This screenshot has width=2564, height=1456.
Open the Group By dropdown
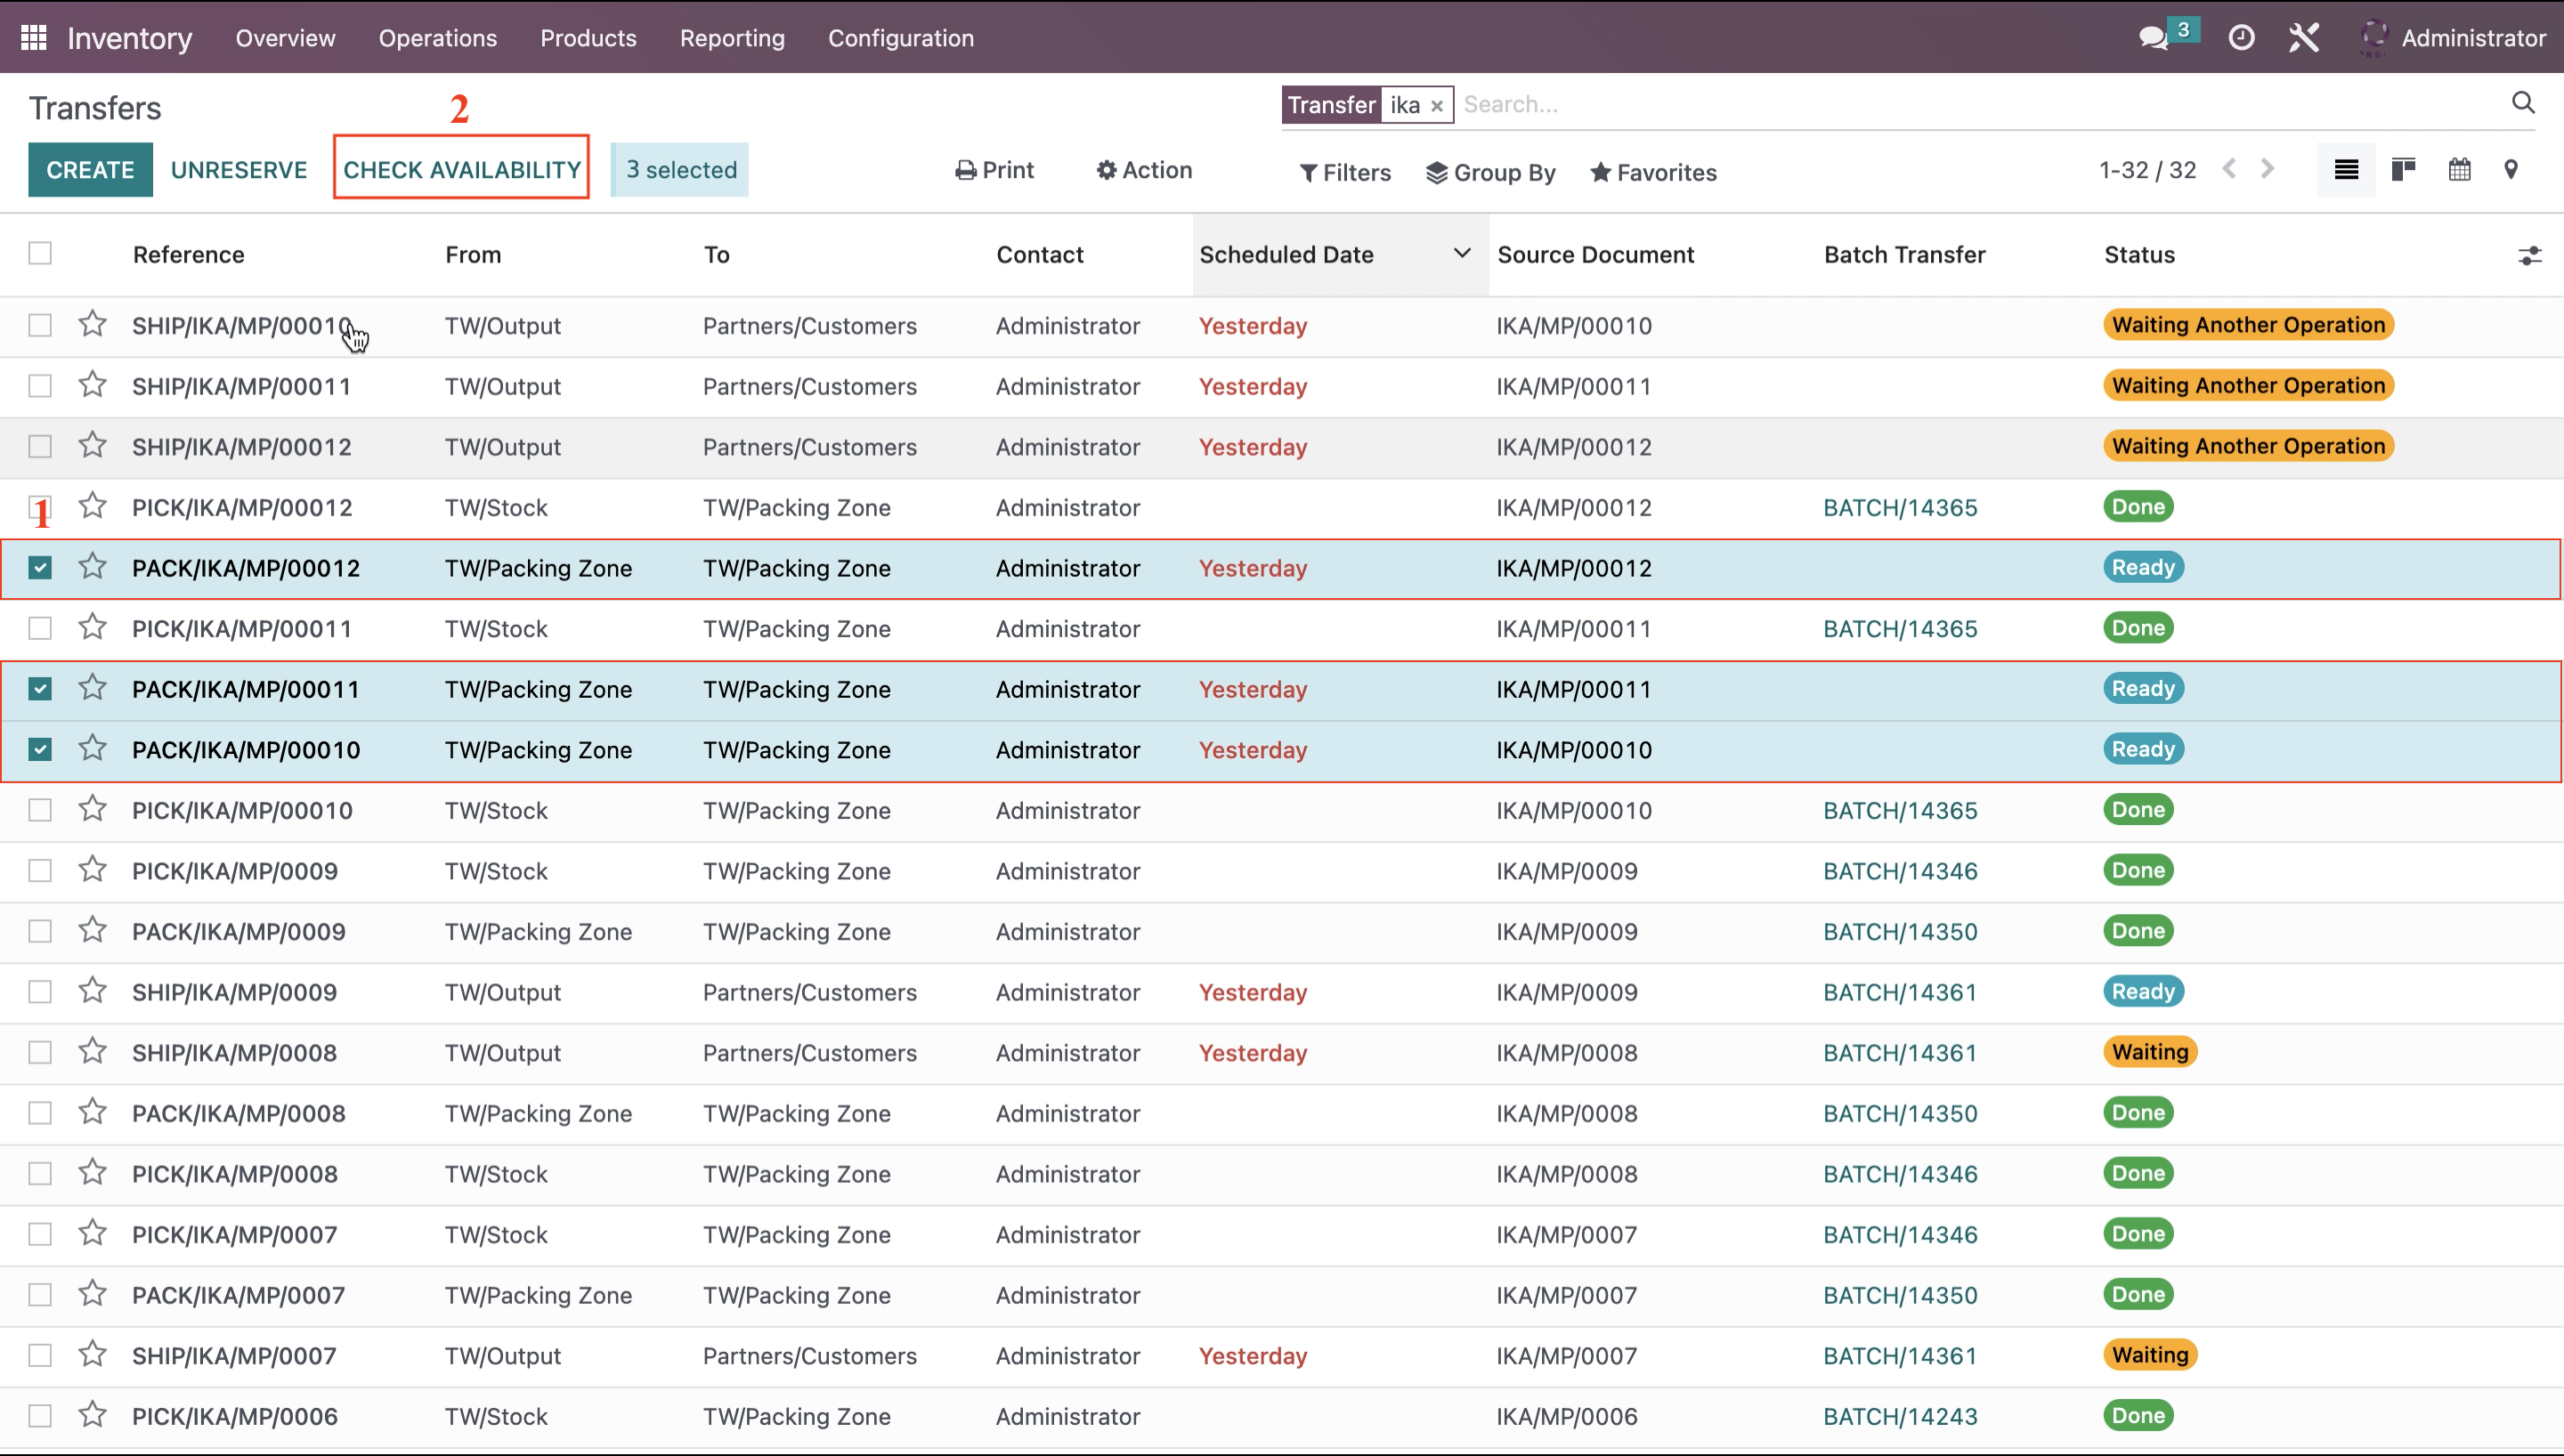(1491, 171)
